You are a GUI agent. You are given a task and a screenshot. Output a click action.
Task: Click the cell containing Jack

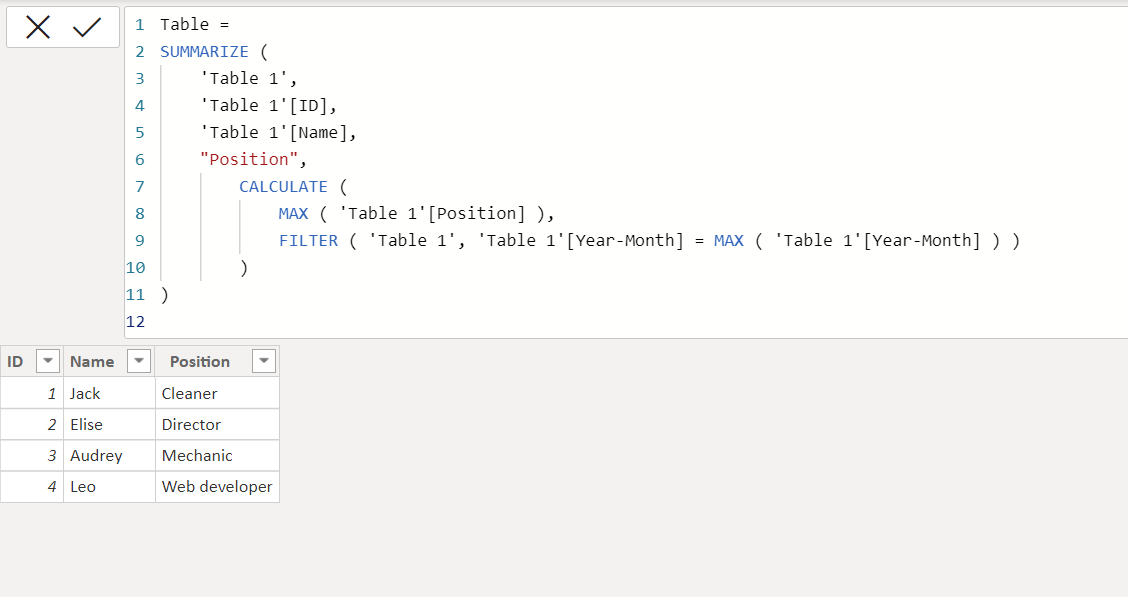tap(109, 393)
